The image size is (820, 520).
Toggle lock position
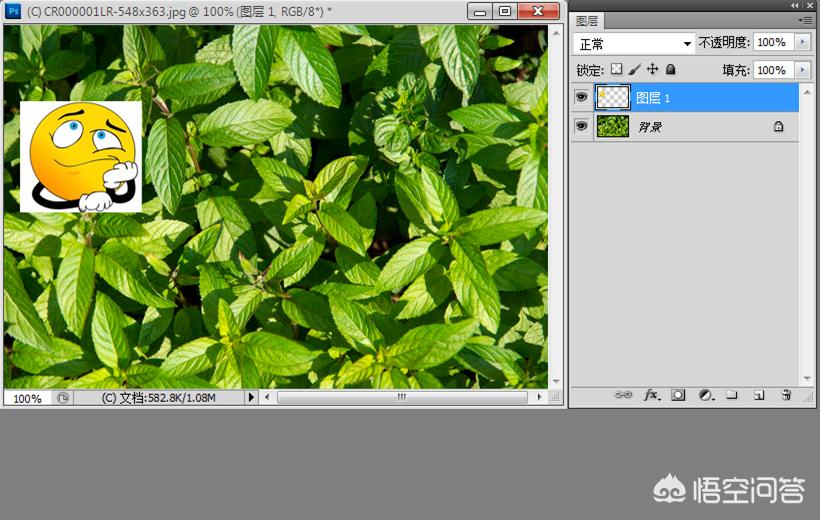coord(652,69)
